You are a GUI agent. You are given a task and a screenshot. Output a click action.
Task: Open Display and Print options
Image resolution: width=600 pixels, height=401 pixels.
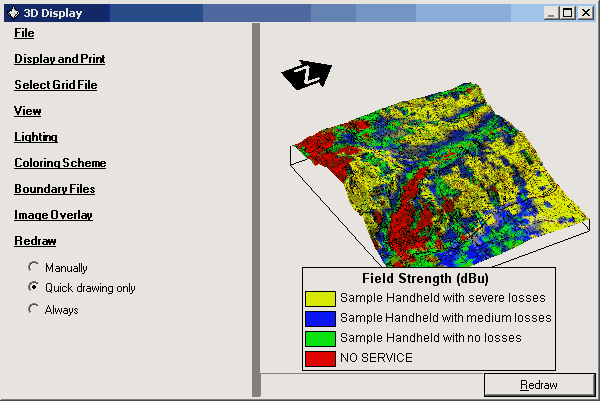60,59
